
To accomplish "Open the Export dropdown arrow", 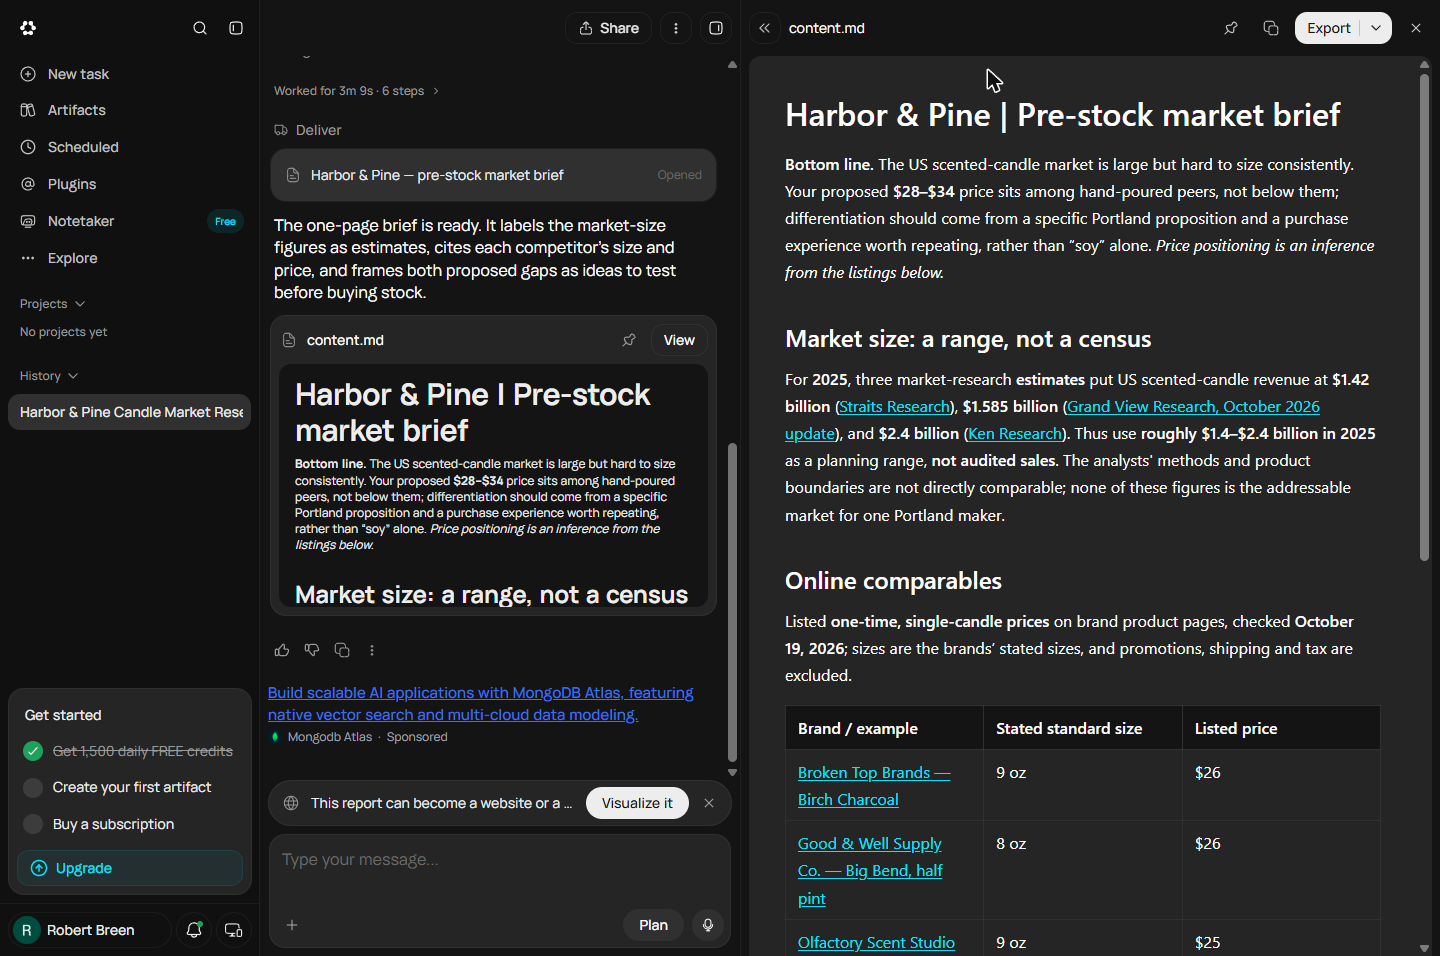I will pyautogui.click(x=1376, y=28).
